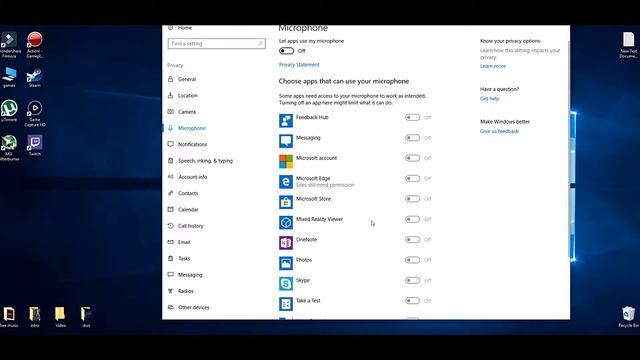The height and width of the screenshot is (360, 640).
Task: Select the Recycle Bin on desktop
Action: click(629, 317)
